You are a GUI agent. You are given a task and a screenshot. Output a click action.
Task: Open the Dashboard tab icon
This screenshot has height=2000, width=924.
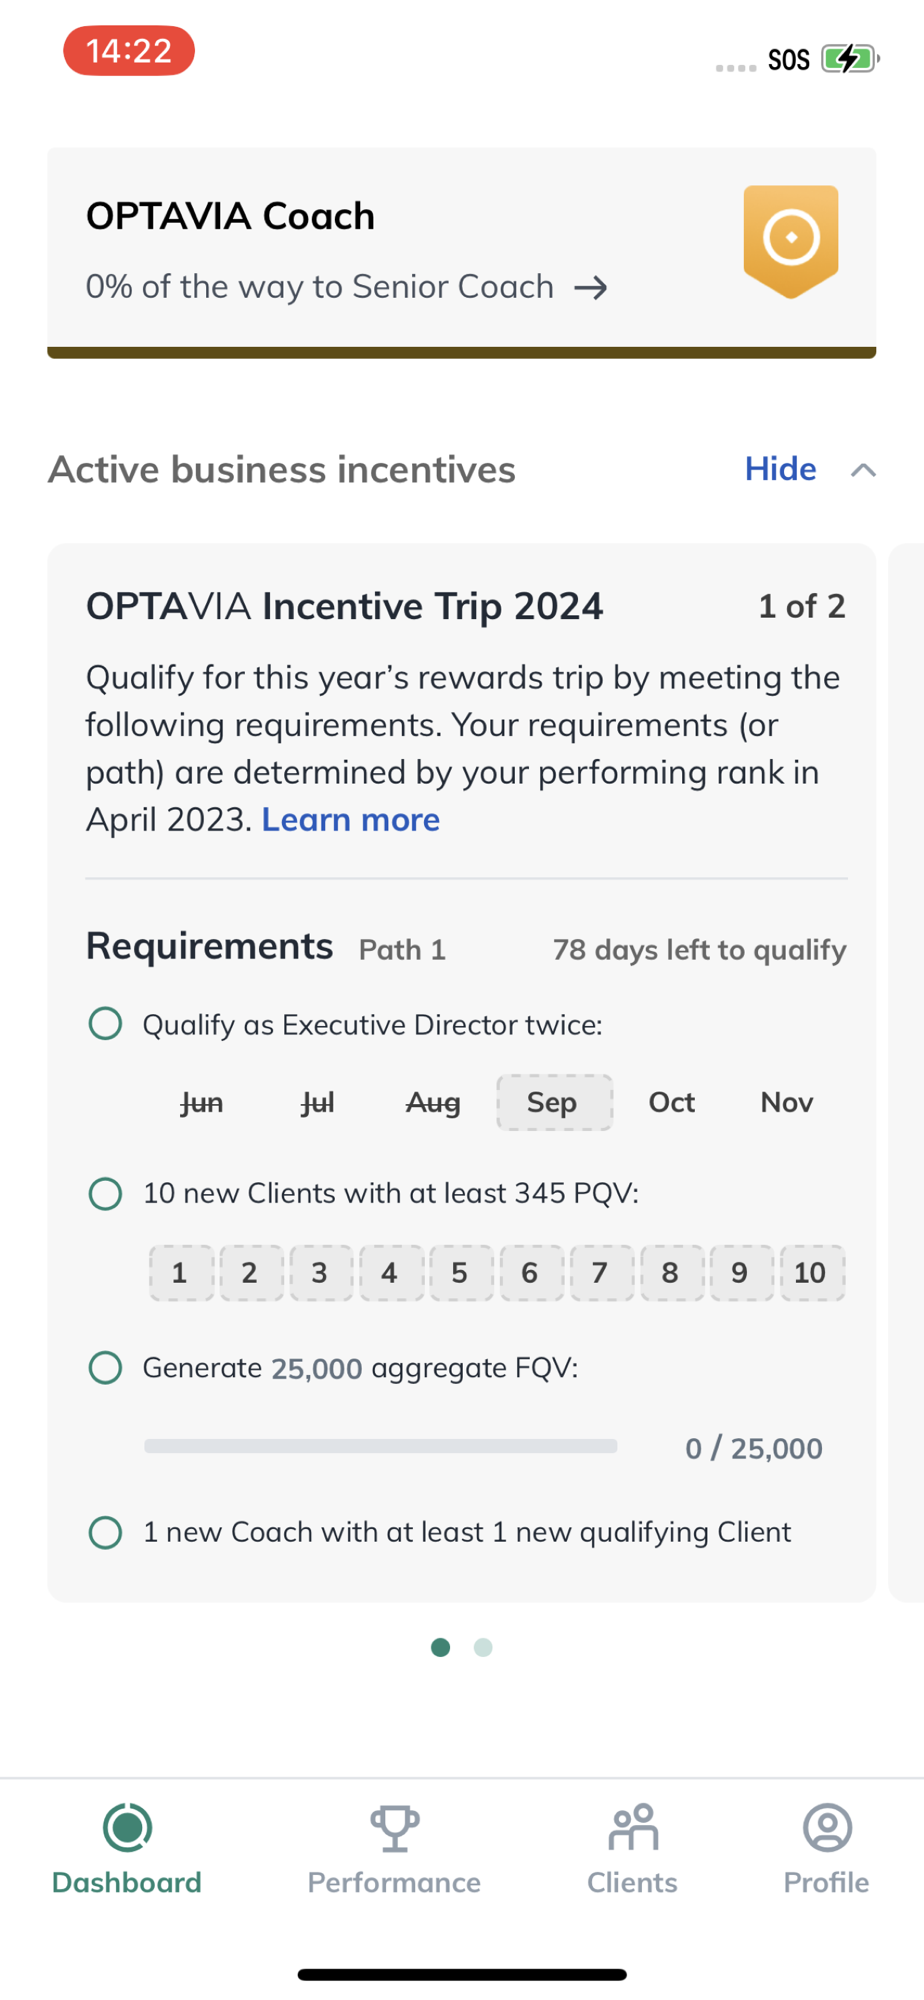coord(127,1828)
